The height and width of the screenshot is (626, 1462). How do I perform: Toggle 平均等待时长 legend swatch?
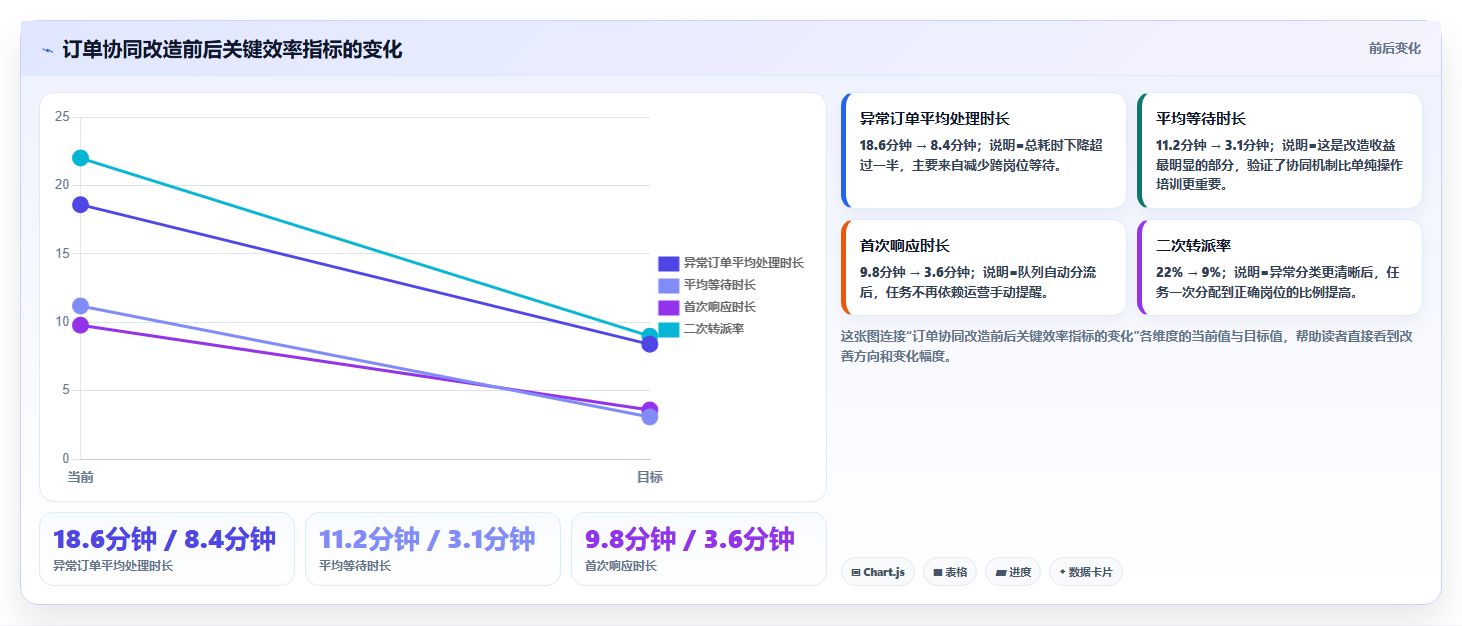[668, 285]
